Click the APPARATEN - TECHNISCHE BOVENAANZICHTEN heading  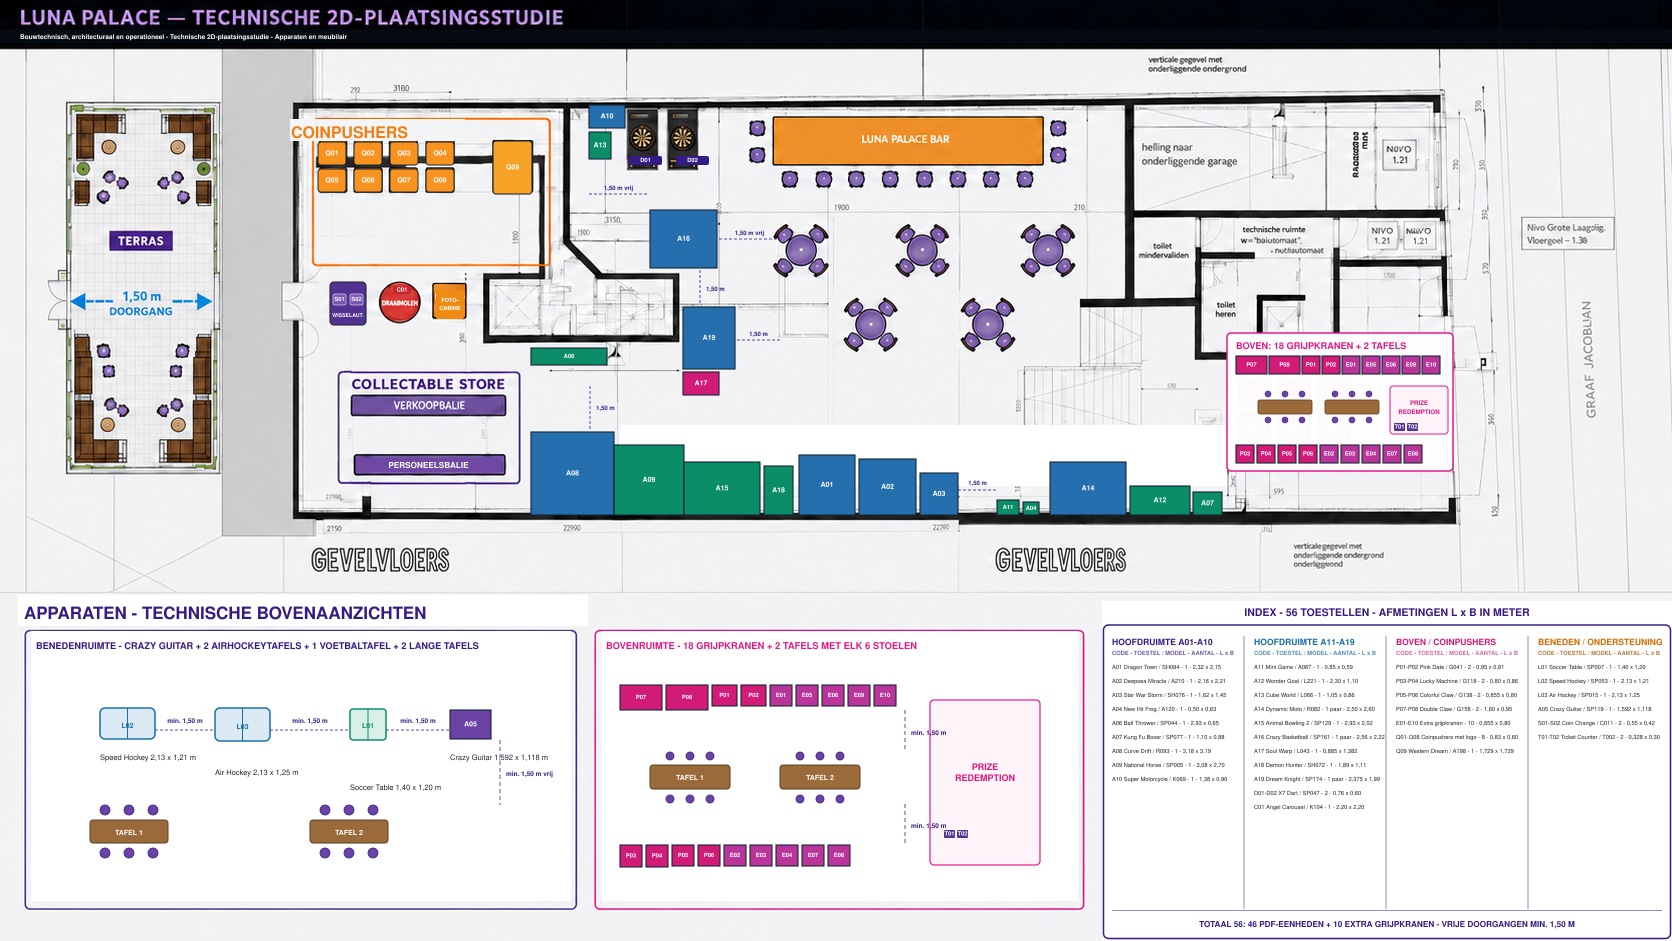(x=225, y=613)
